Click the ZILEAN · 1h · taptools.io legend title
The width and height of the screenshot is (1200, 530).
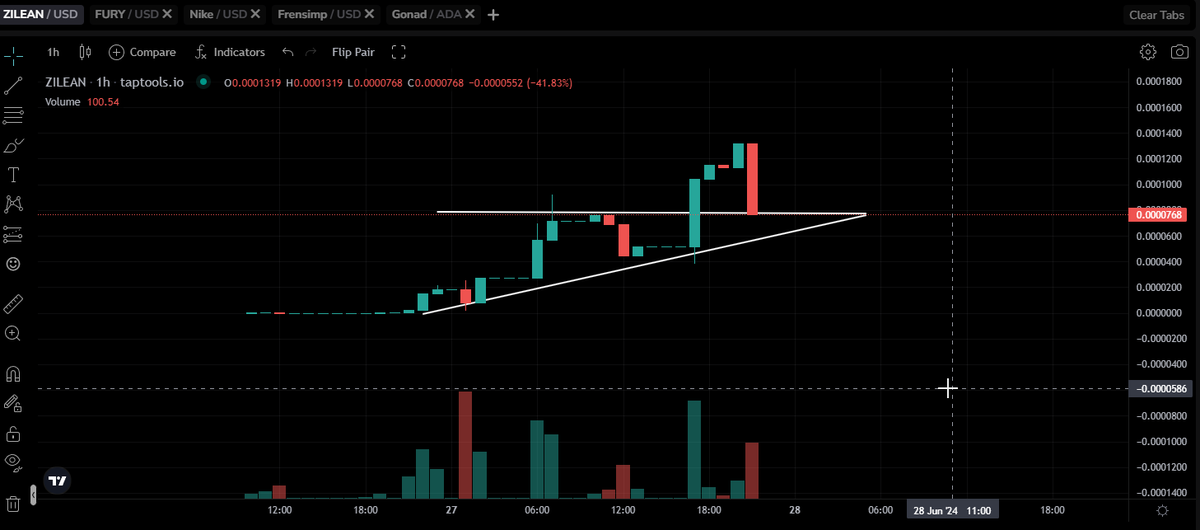[114, 83]
